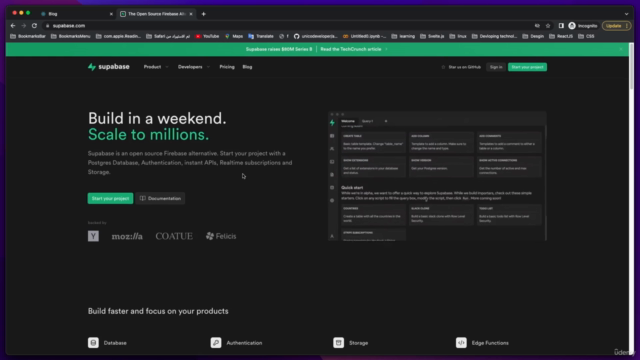Viewport: 640px width, 360px height.
Task: Dismiss the green announcement banner
Action: (621, 49)
